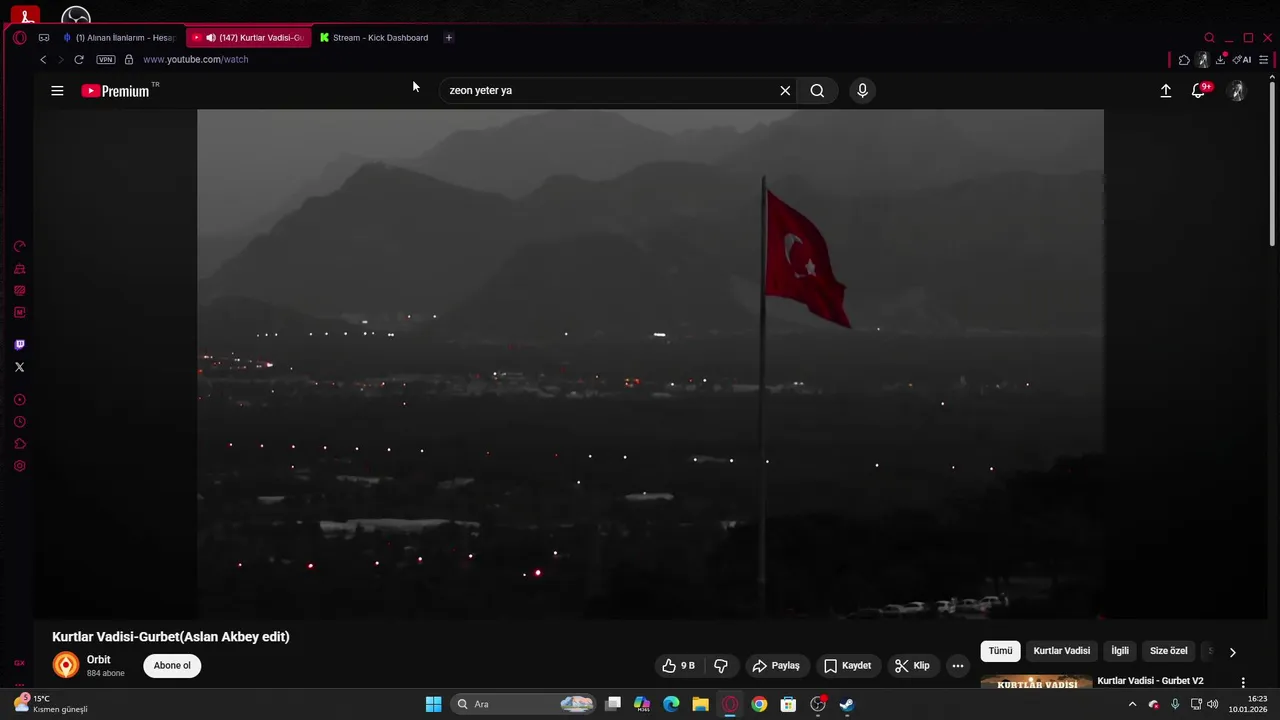The image size is (1280, 720).
Task: Click the address bar URL www.youtube.com/watch
Action: pyautogui.click(x=196, y=60)
